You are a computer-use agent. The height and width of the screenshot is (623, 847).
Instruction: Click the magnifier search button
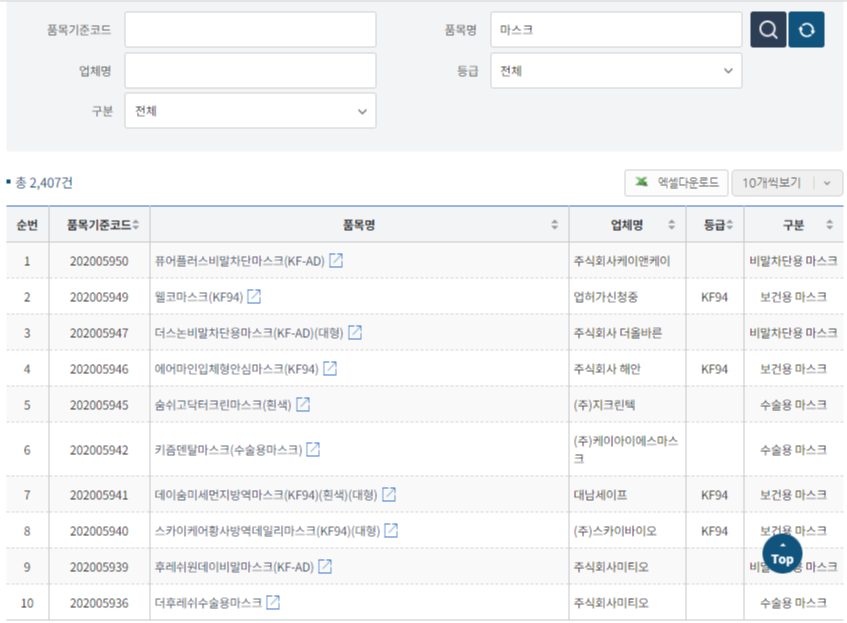click(768, 29)
